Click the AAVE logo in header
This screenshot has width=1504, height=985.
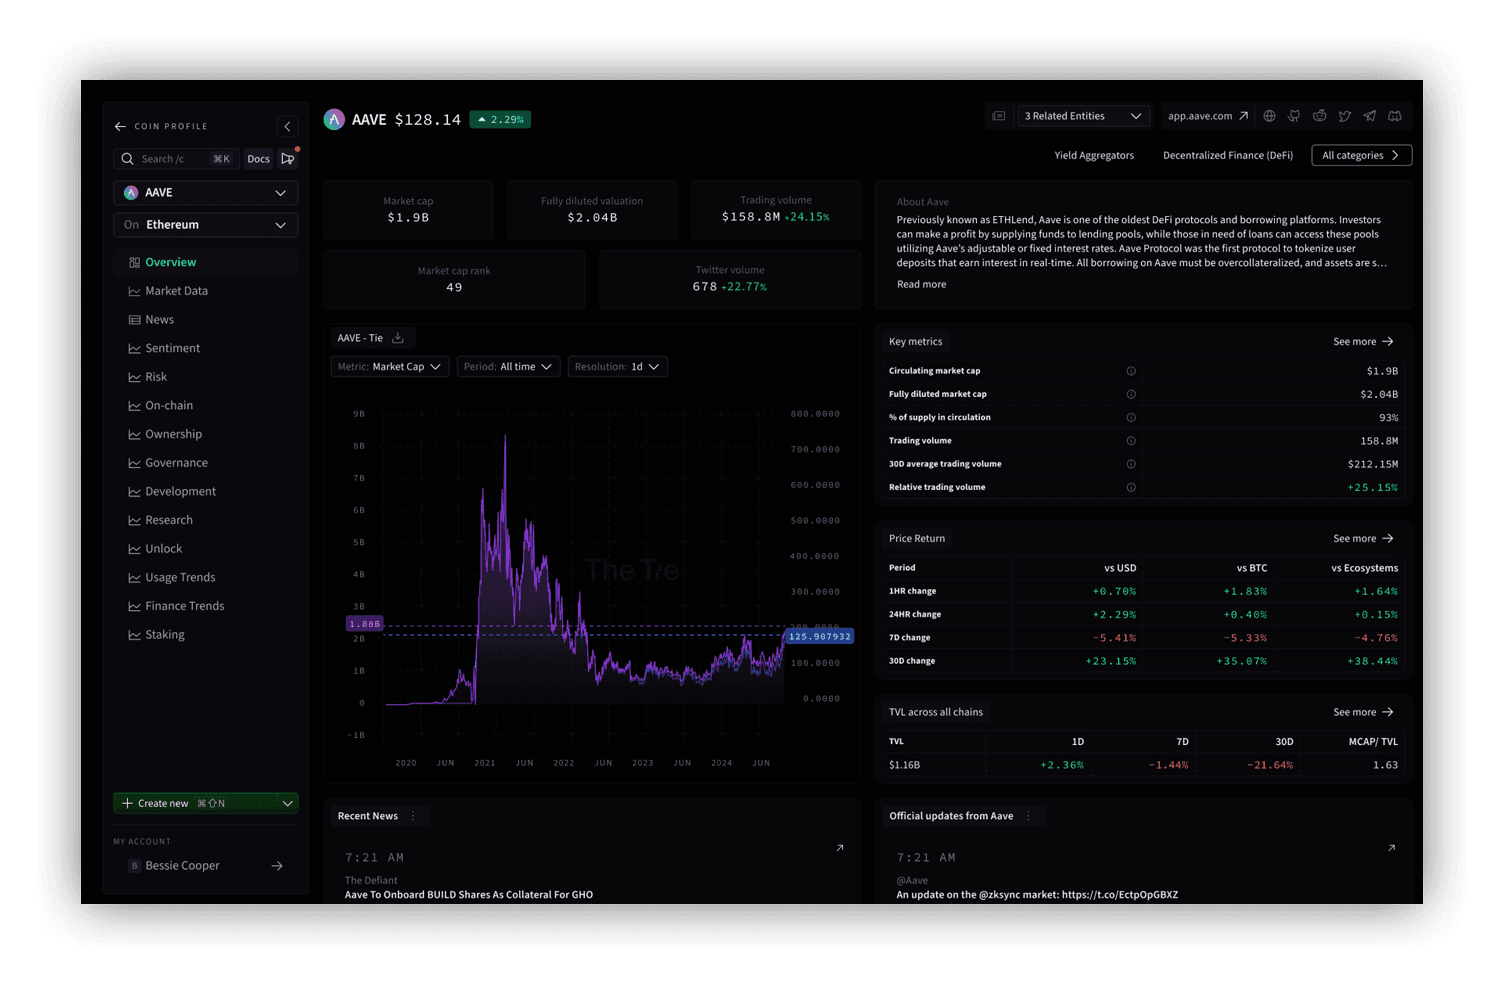pos(334,119)
